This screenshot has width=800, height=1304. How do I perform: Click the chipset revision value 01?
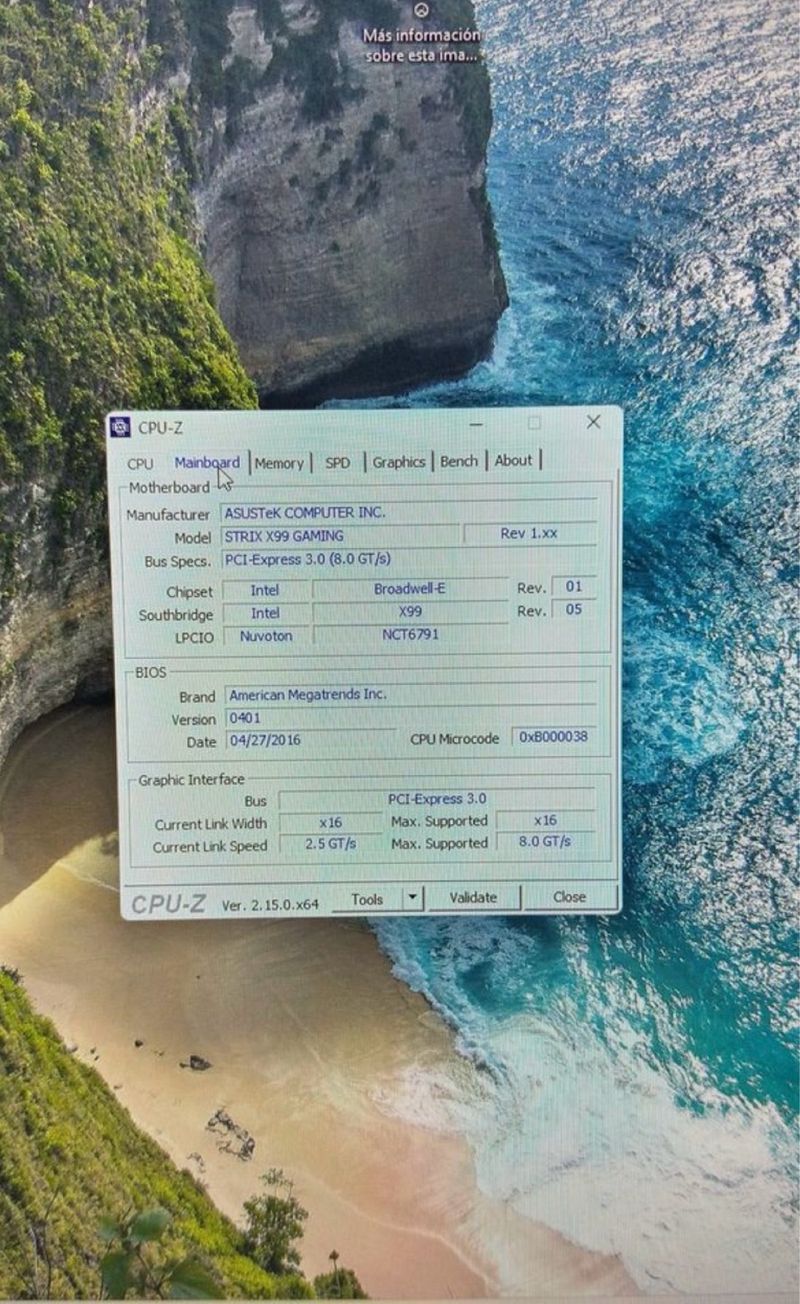(574, 586)
